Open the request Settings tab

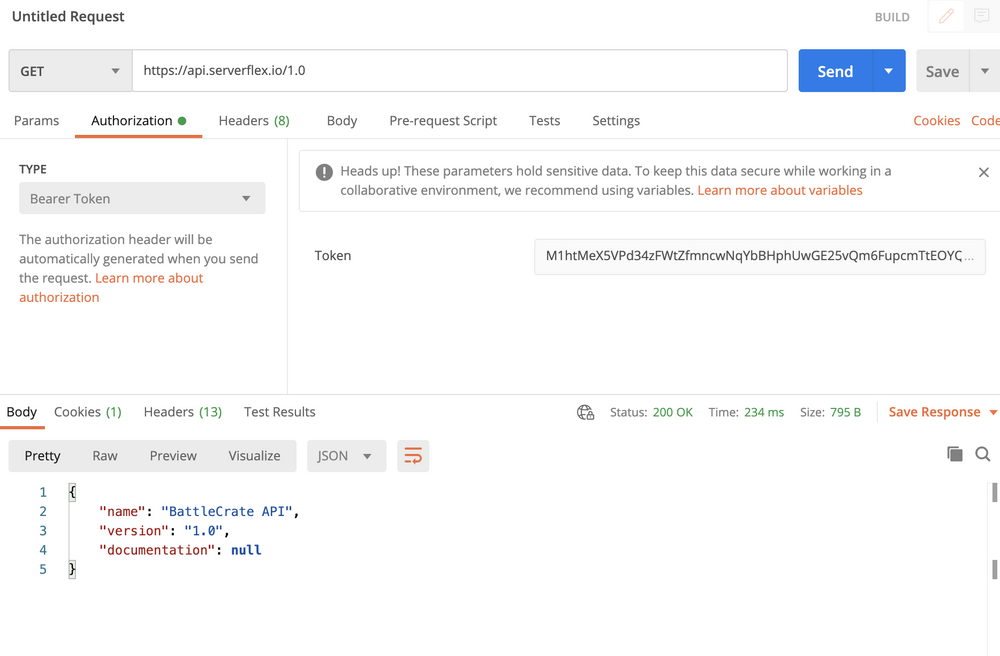click(x=616, y=120)
